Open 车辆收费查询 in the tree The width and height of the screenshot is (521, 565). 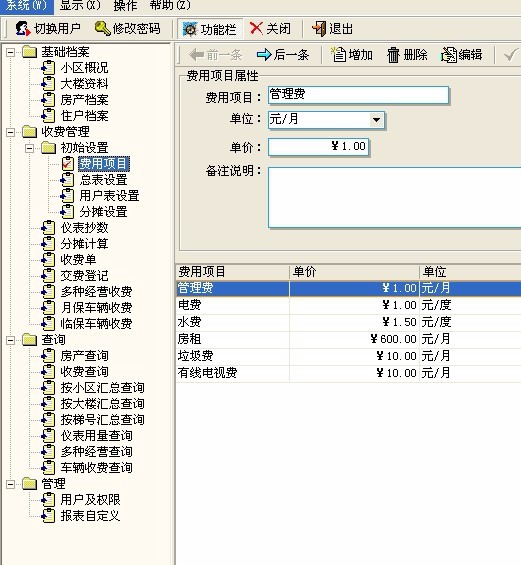click(x=97, y=468)
